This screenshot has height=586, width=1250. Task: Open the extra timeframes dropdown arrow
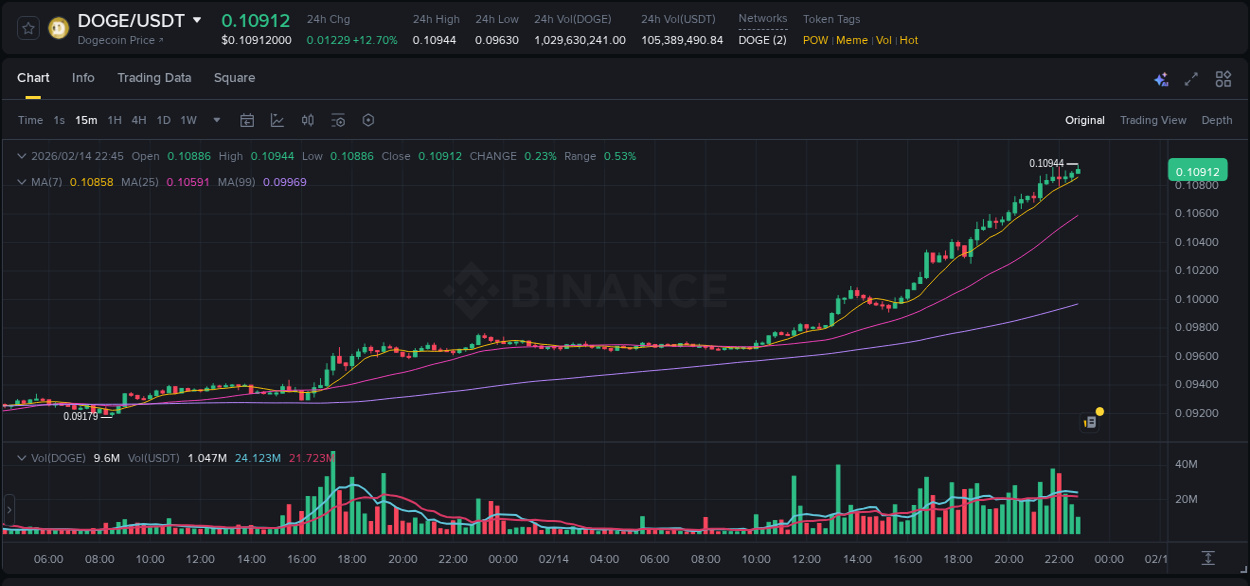click(215, 120)
